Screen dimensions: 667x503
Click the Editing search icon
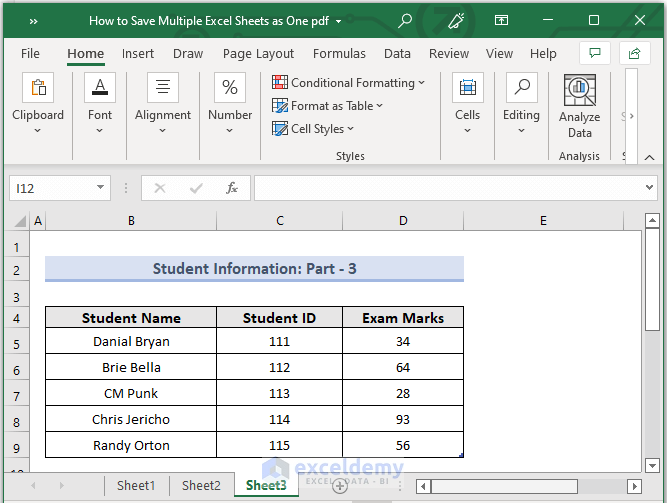[x=521, y=89]
